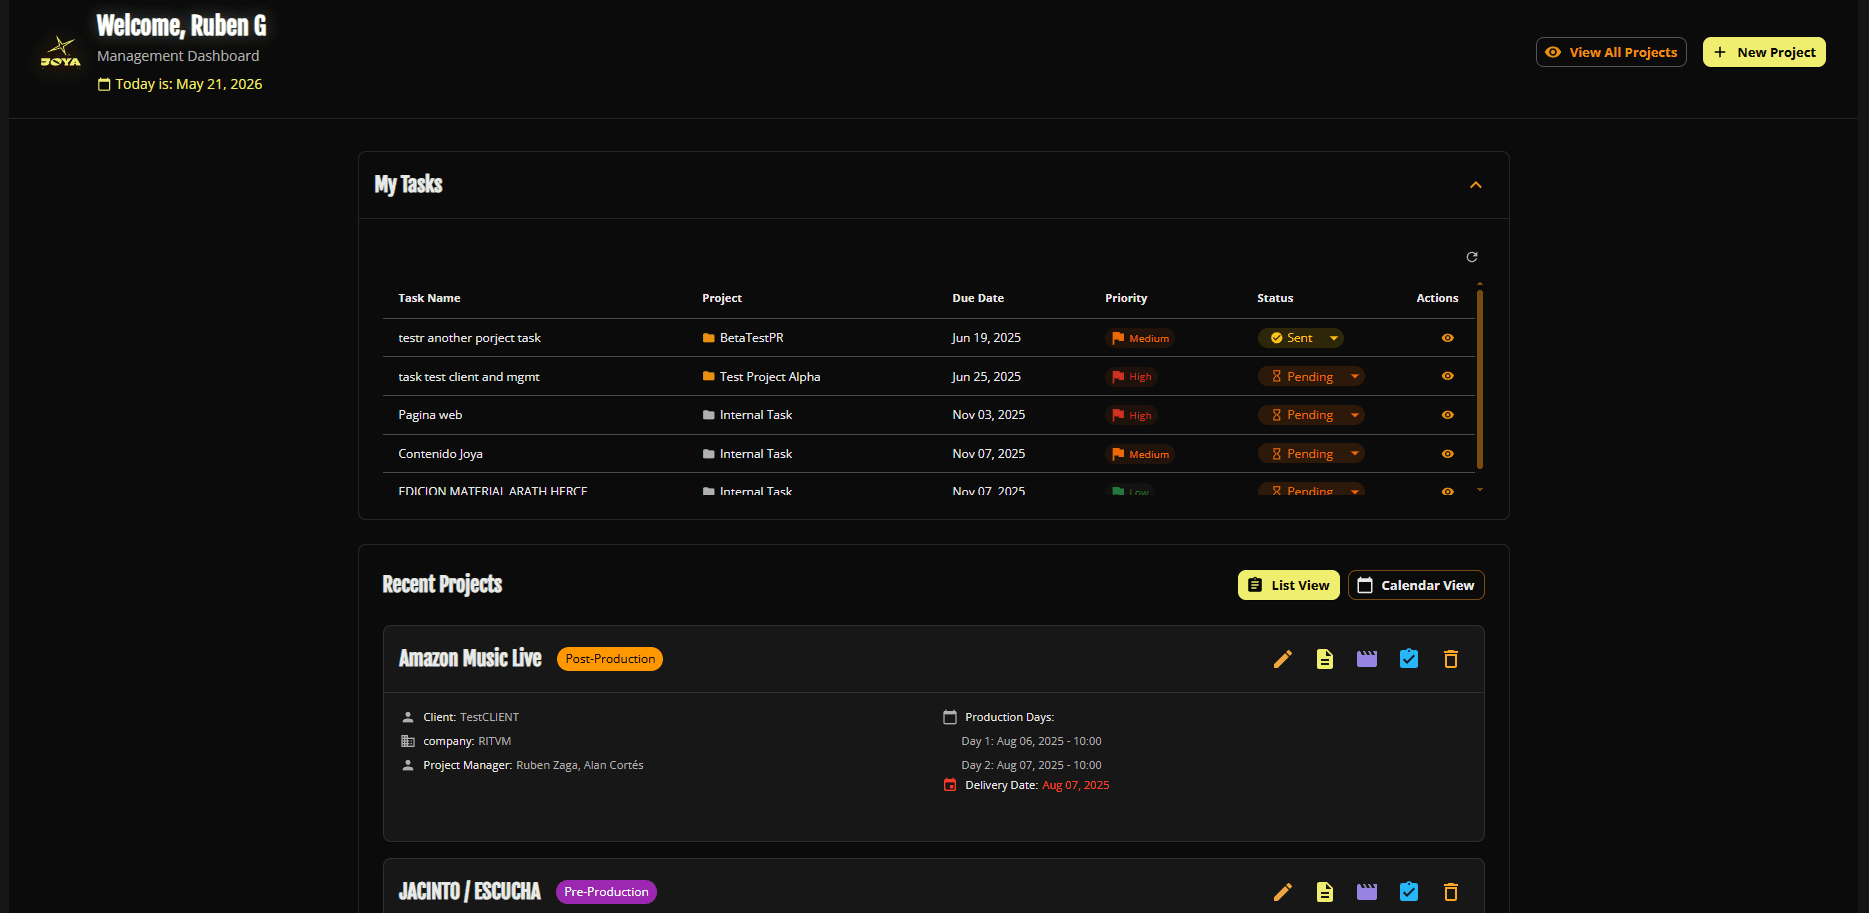This screenshot has height=913, width=1869.
Task: Click the Medium flag for Contenido Joya
Action: (x=1118, y=454)
